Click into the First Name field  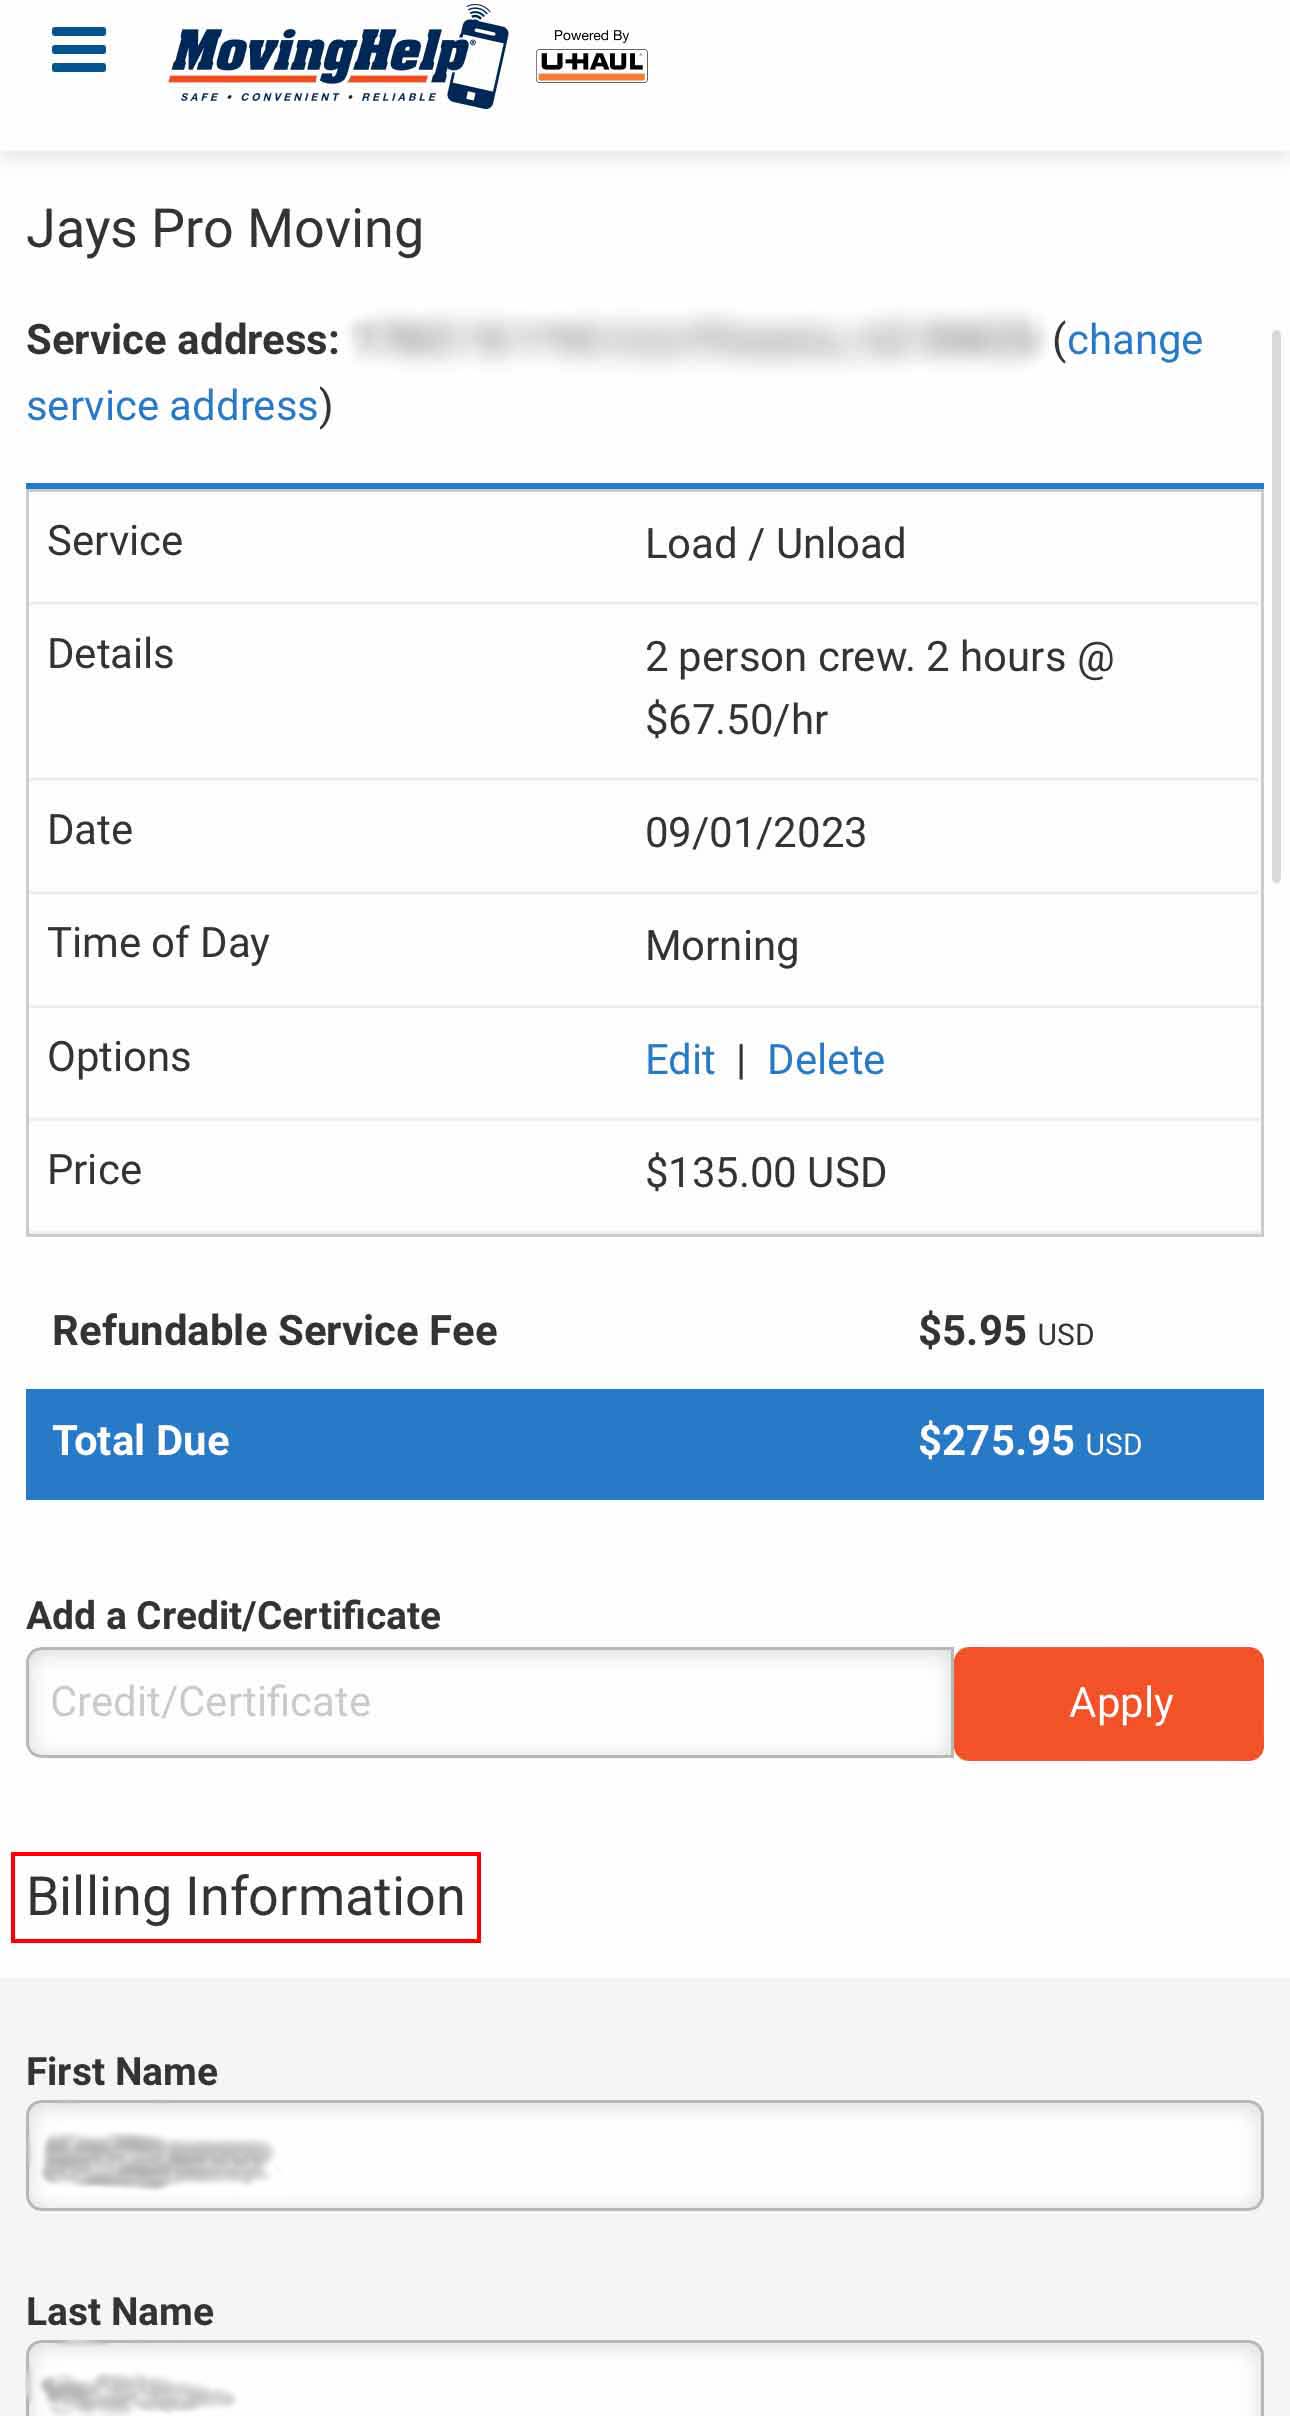[x=644, y=2156]
